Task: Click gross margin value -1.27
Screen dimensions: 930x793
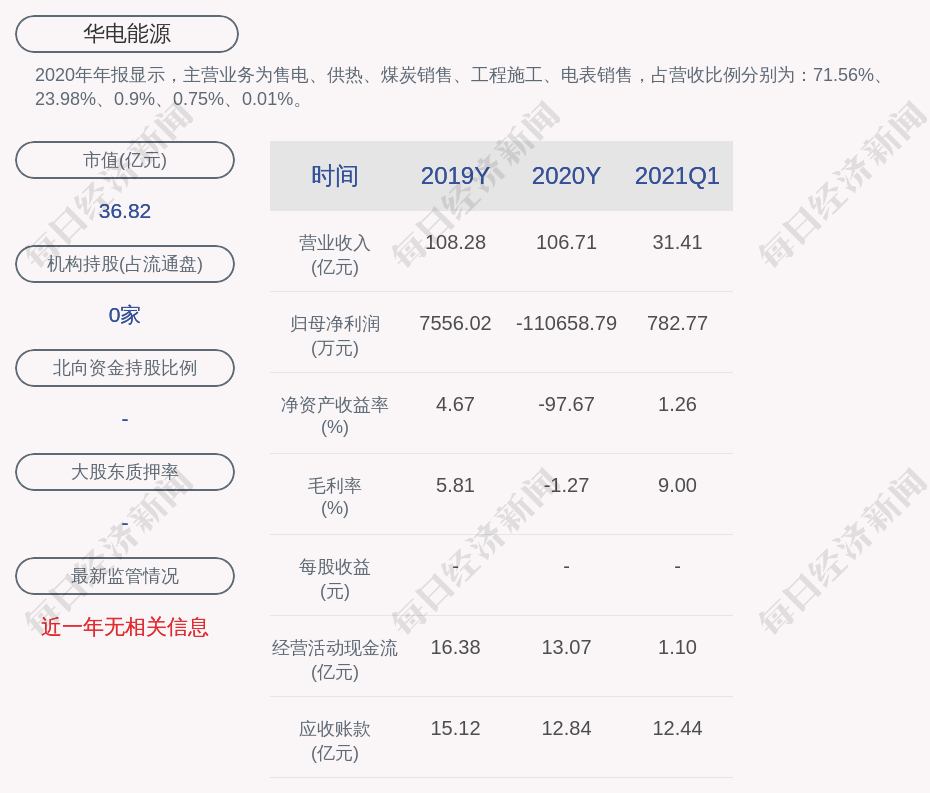Action: click(x=566, y=485)
